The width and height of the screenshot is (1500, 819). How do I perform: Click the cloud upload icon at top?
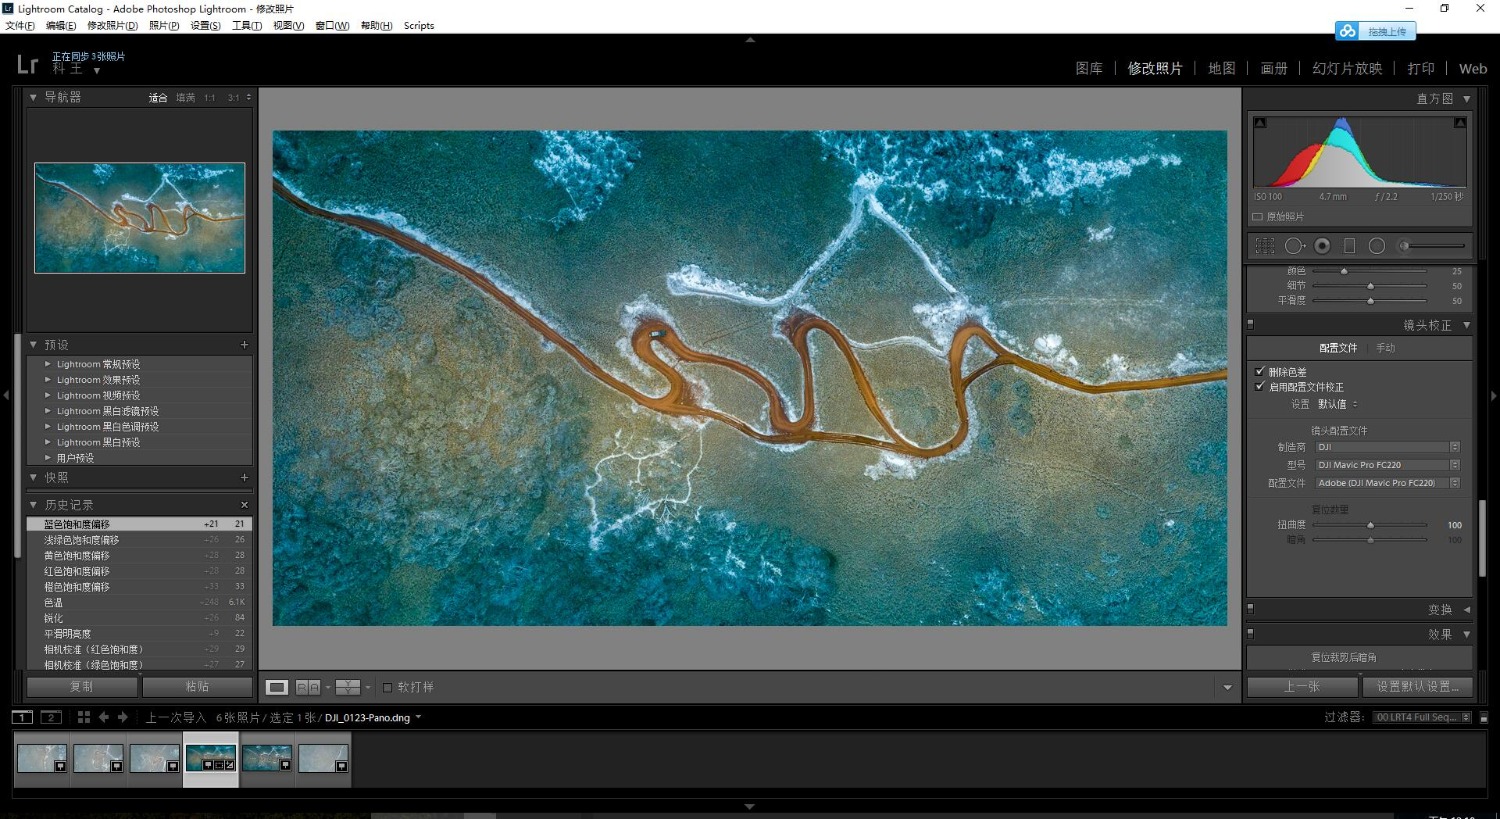click(1348, 31)
